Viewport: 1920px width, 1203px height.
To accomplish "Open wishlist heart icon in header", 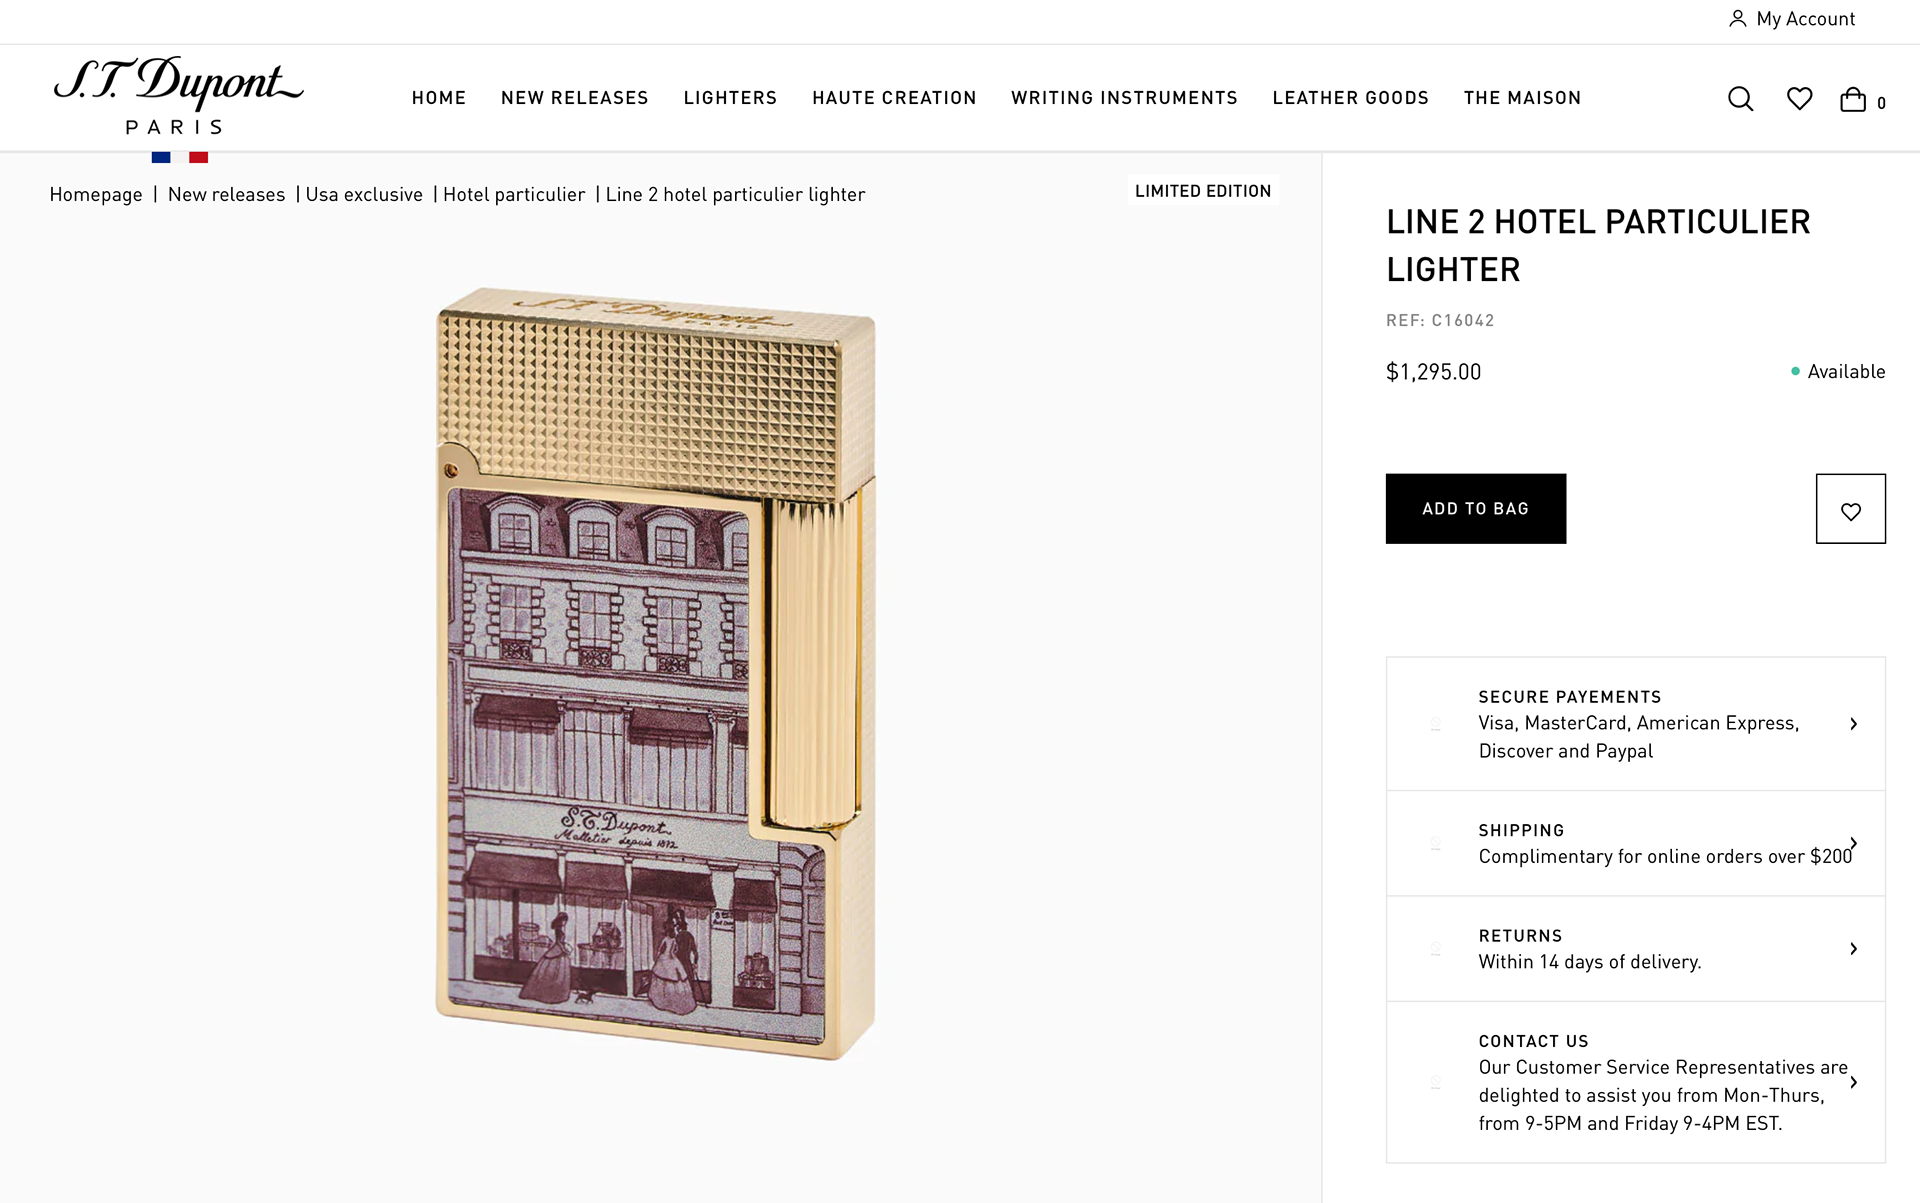I will (1799, 99).
